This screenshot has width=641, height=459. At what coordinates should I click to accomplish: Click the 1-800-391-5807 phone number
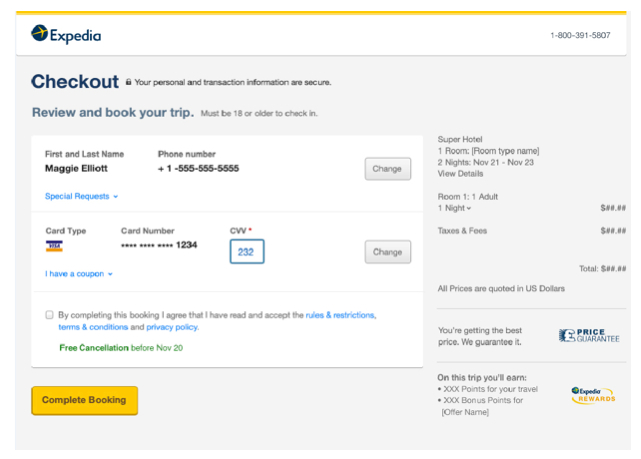tap(580, 35)
